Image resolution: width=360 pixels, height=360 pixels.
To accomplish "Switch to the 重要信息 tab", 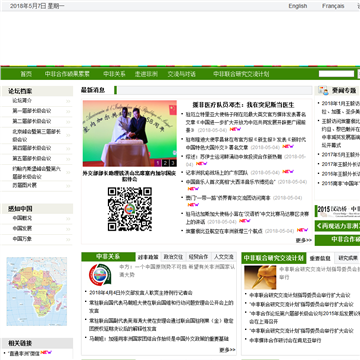I will coord(320,258).
